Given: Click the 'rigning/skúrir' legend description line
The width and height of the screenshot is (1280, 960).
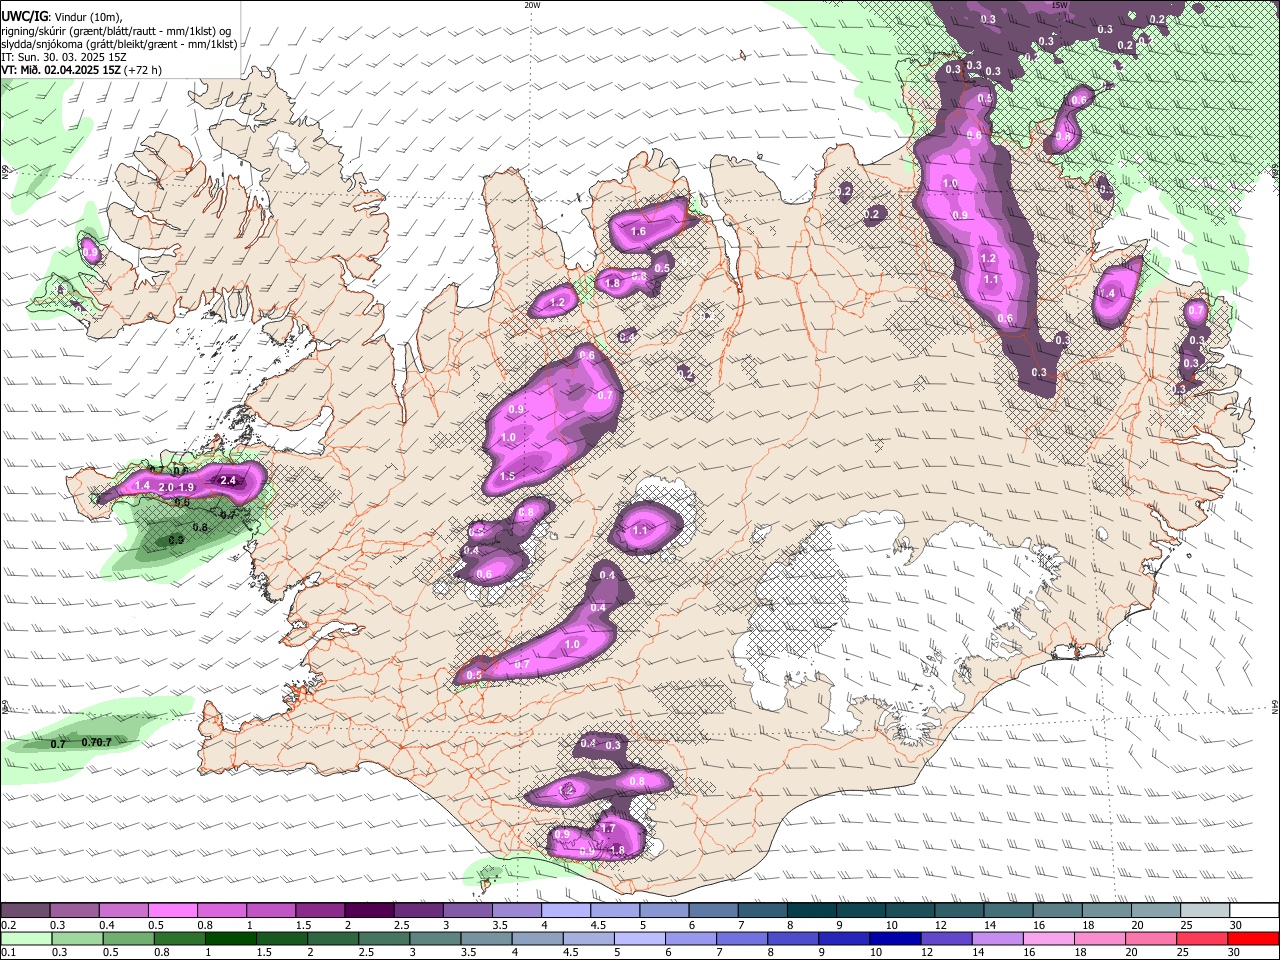Looking at the screenshot, I should click(116, 31).
